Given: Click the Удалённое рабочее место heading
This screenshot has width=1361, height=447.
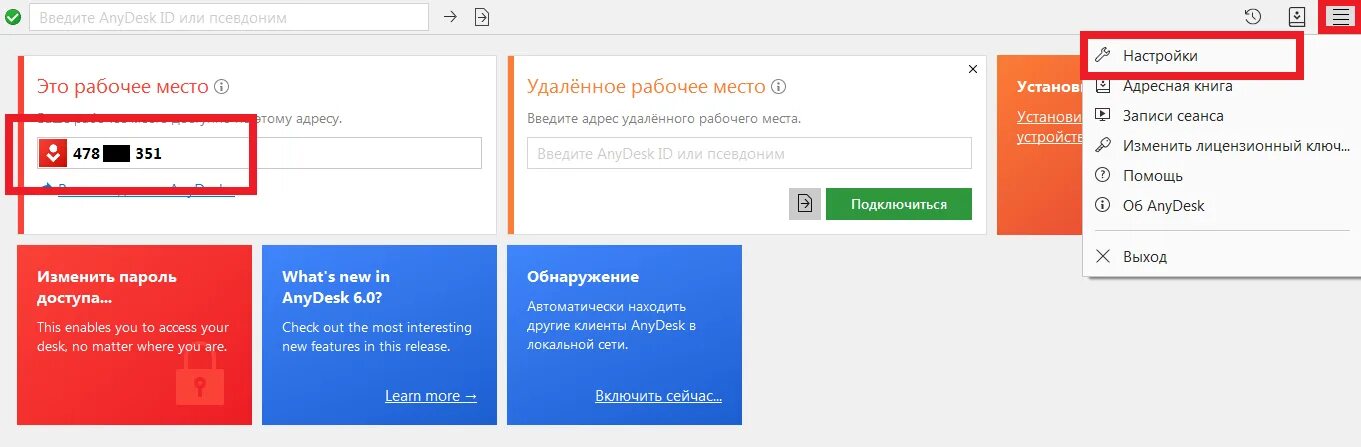Looking at the screenshot, I should point(646,87).
